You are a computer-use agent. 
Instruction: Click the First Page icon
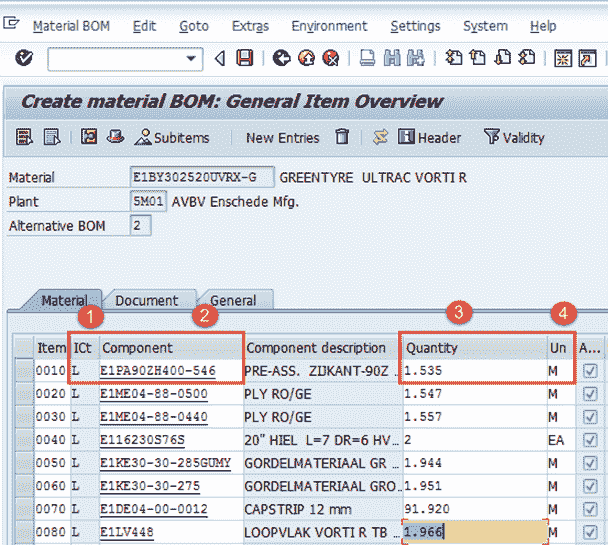click(x=453, y=58)
